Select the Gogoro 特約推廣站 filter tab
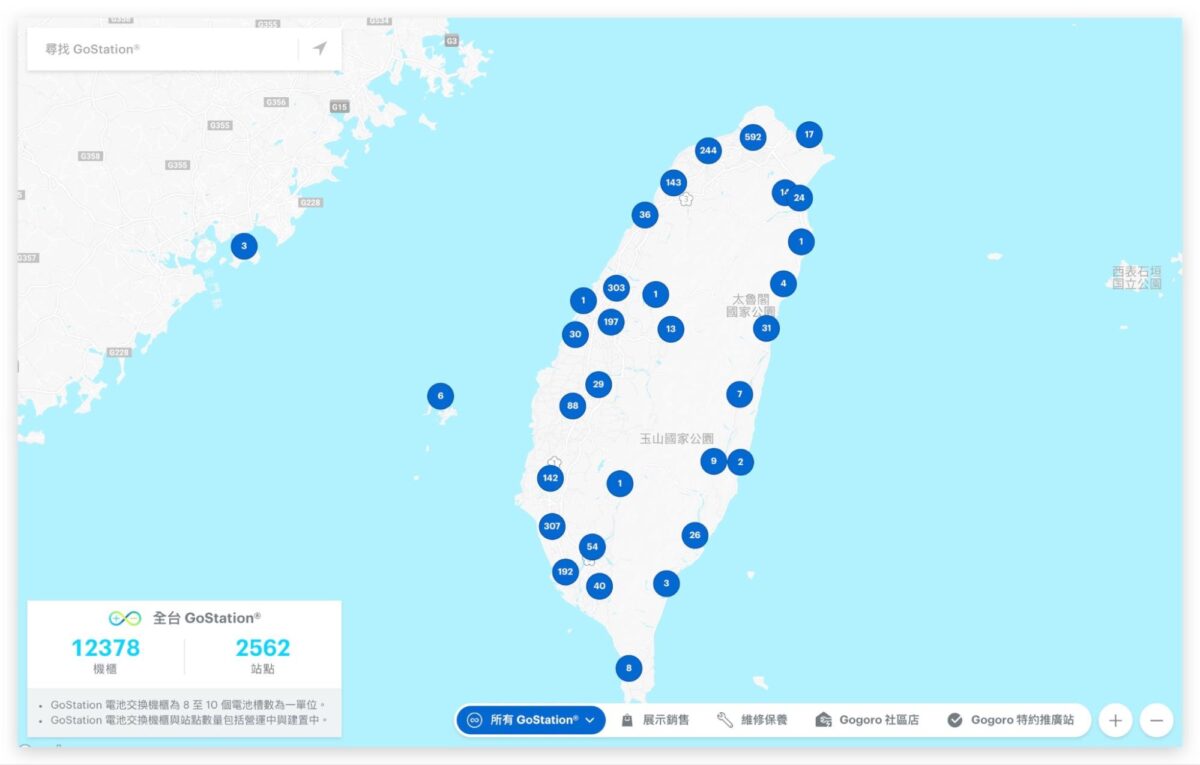 tap(1010, 720)
